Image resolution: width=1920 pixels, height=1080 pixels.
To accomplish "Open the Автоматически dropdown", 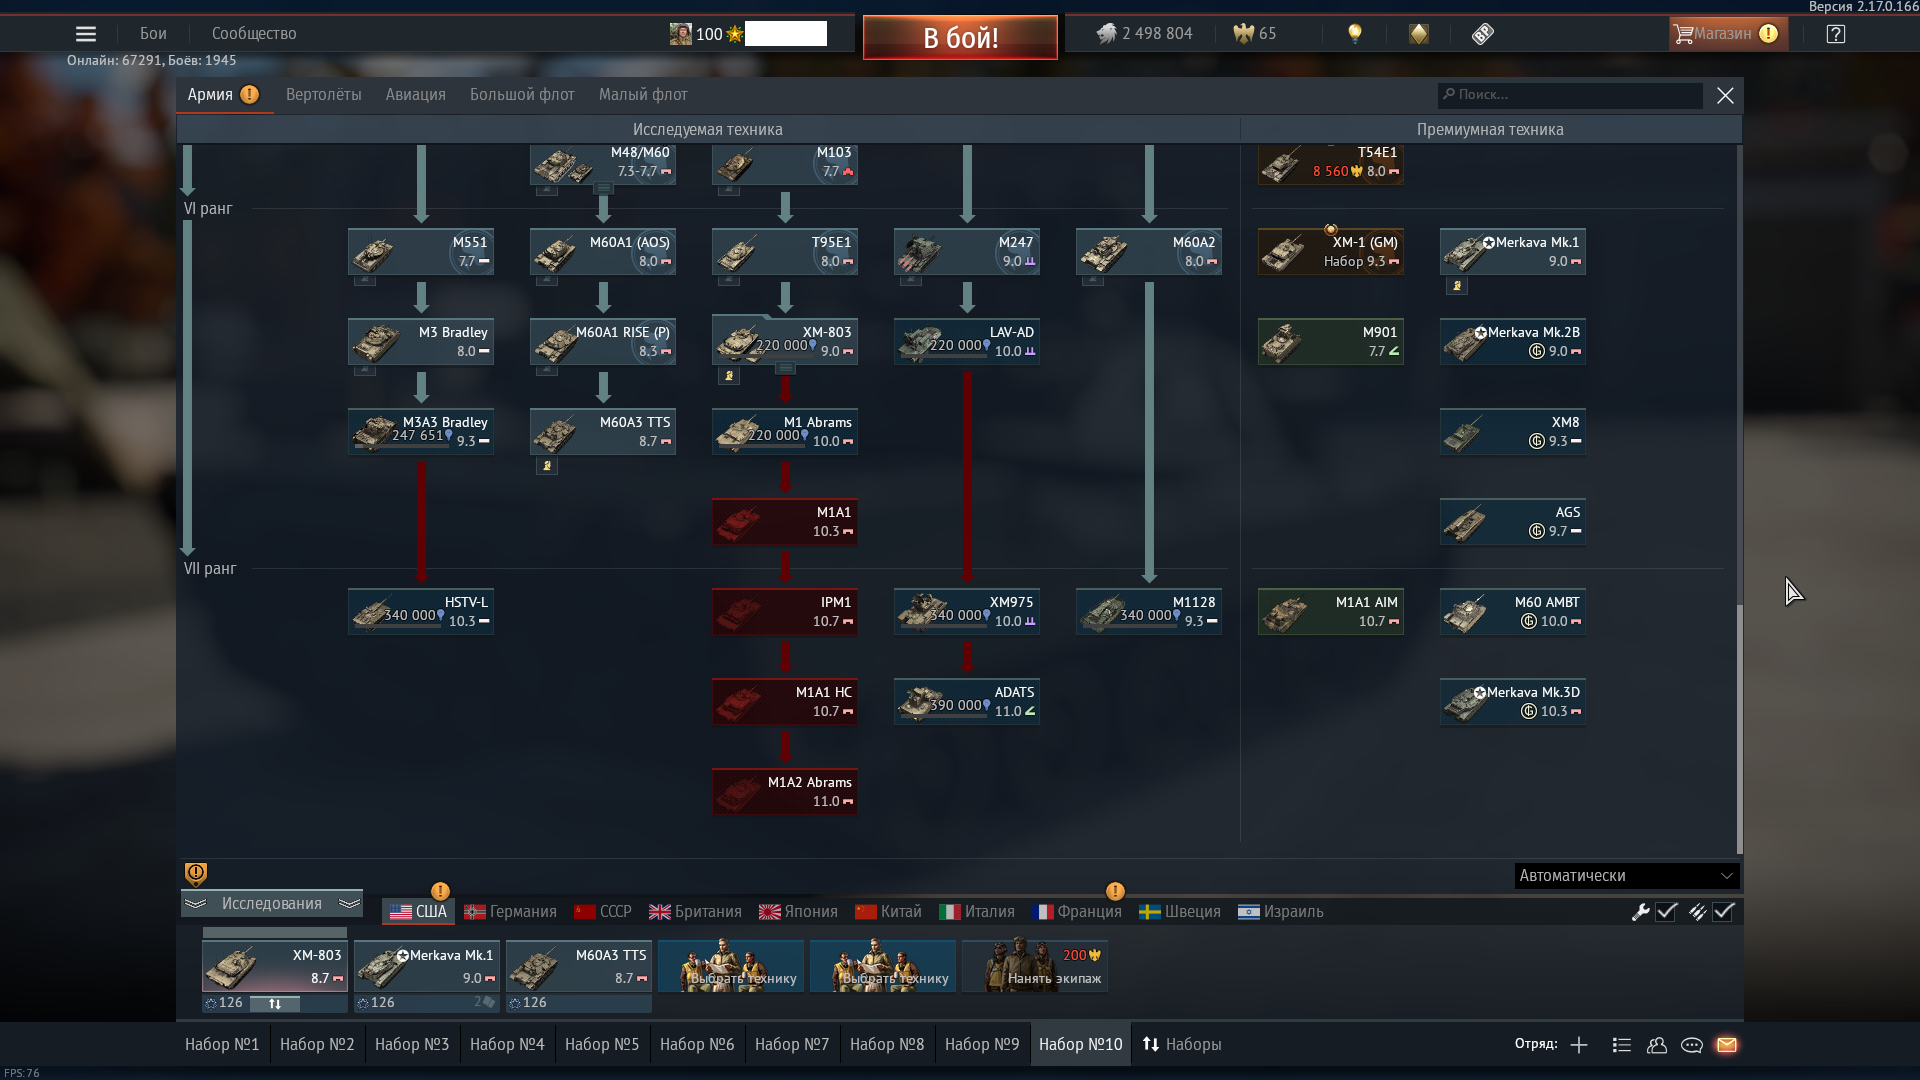I will (x=1626, y=876).
